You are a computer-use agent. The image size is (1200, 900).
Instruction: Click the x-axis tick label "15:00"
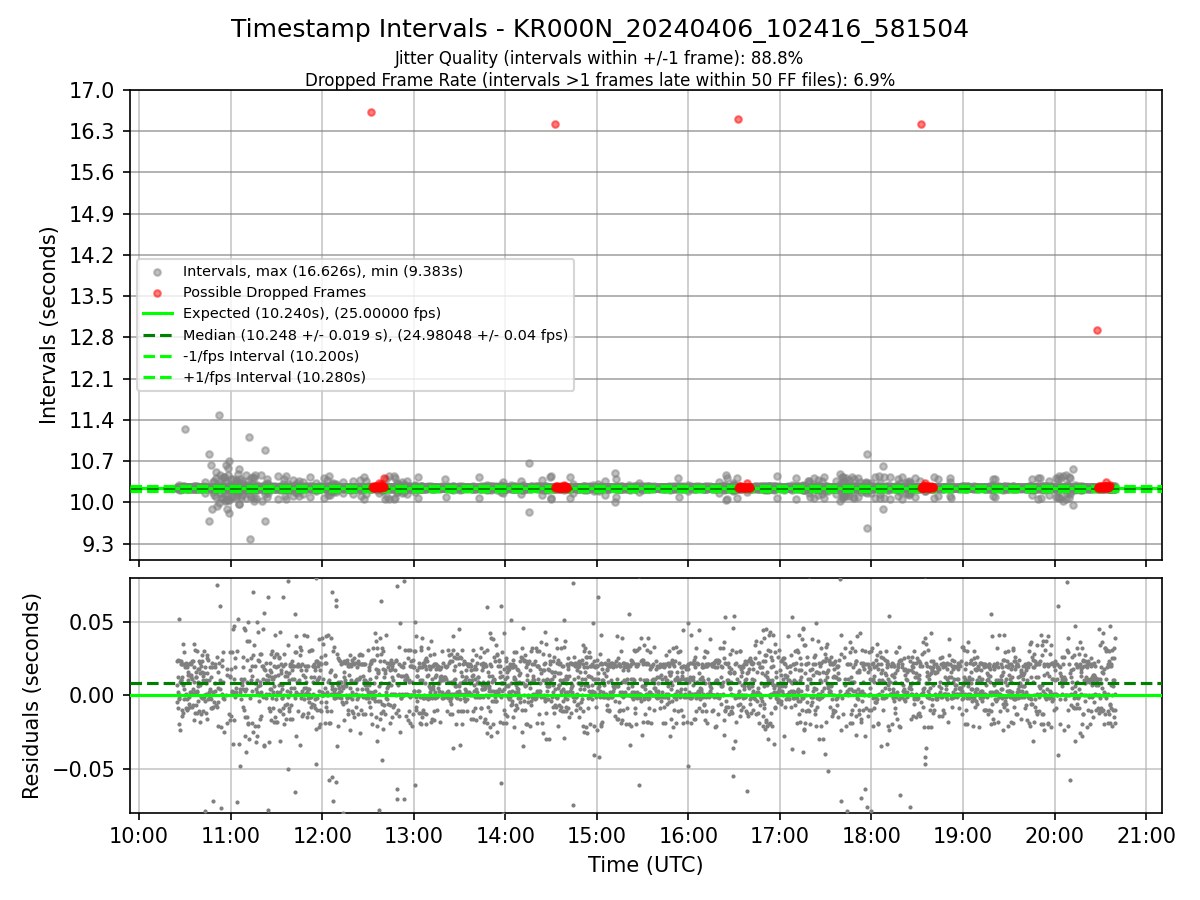click(596, 835)
